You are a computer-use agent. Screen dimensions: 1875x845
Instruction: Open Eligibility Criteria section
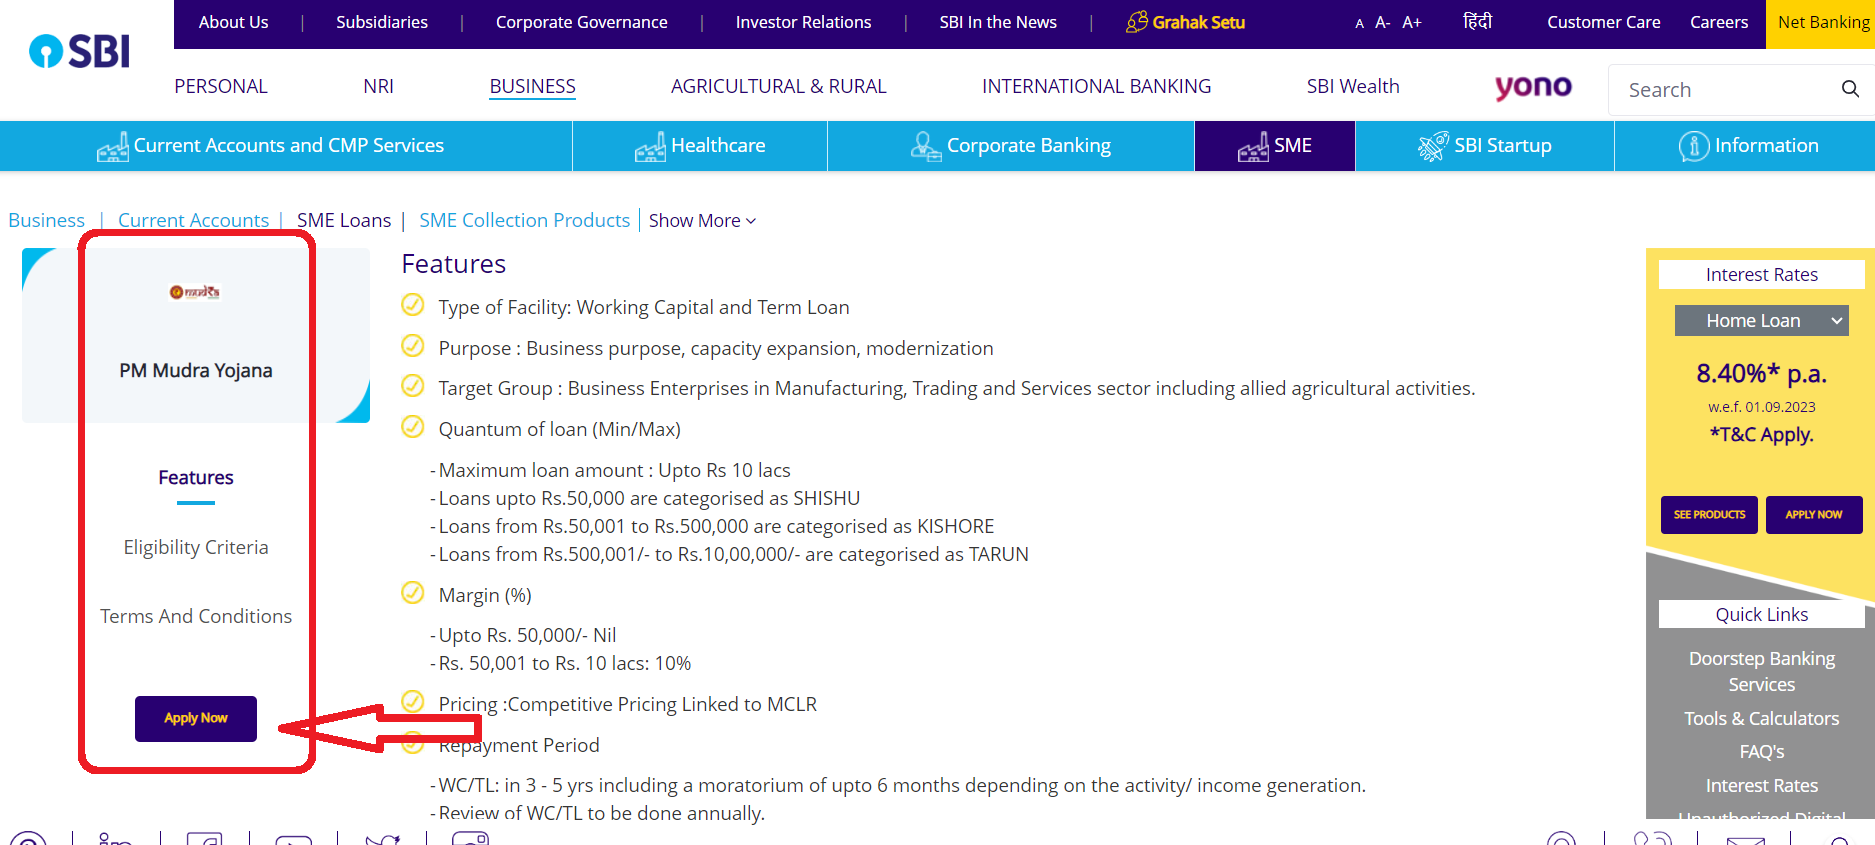196,547
